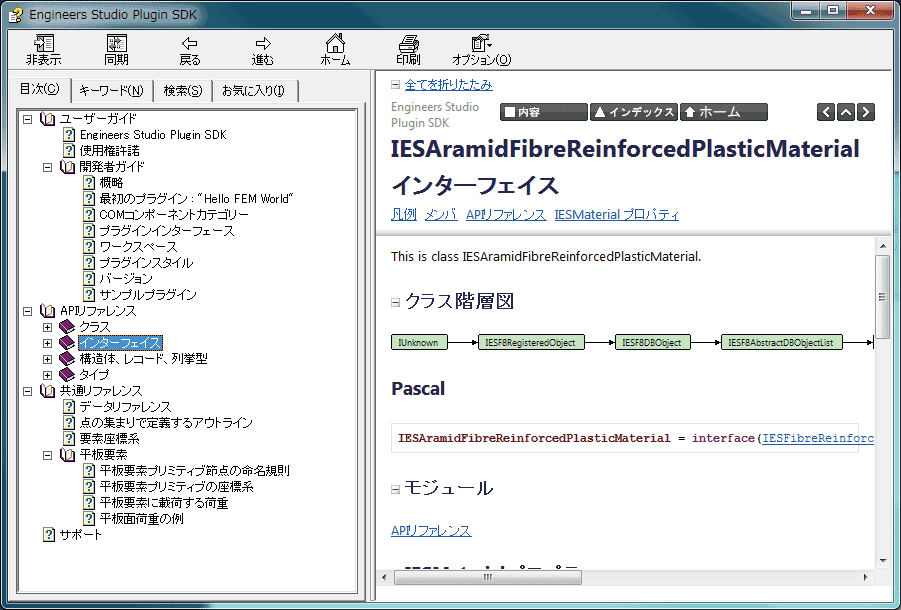Click the previous-topic left chevron button
This screenshot has height=610, width=901.
[826, 112]
